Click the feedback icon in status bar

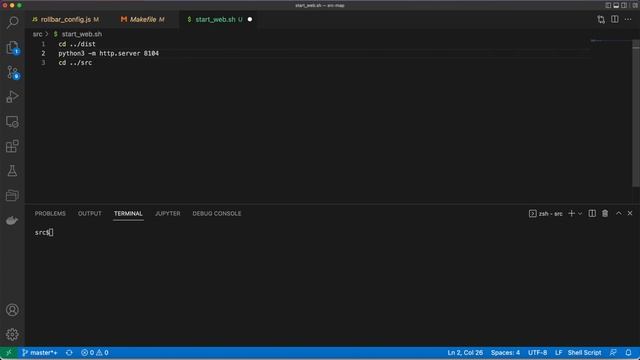tap(613, 353)
